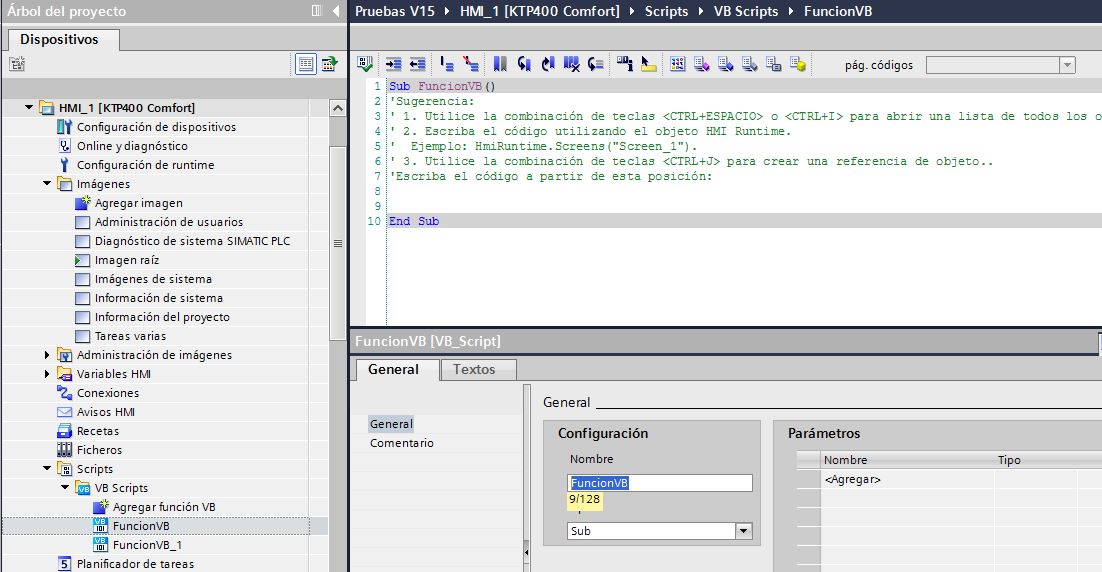Viewport: 1102px width, 572px height.
Task: Click FuncionVB in the breadcrumb path
Action: [x=838, y=11]
